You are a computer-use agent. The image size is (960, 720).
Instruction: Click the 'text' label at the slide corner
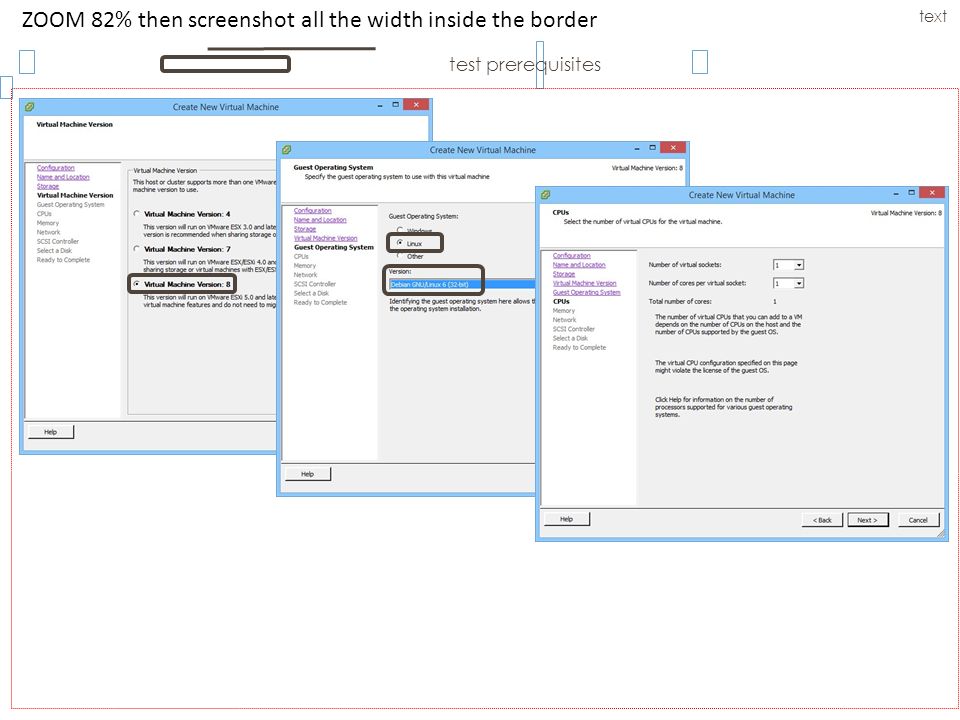click(932, 16)
